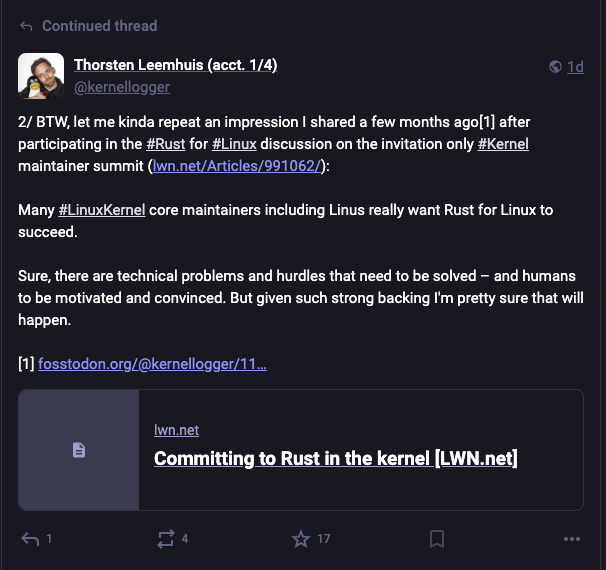Open the #Rust hashtag
Screen dimensions: 606x570
pos(166,144)
